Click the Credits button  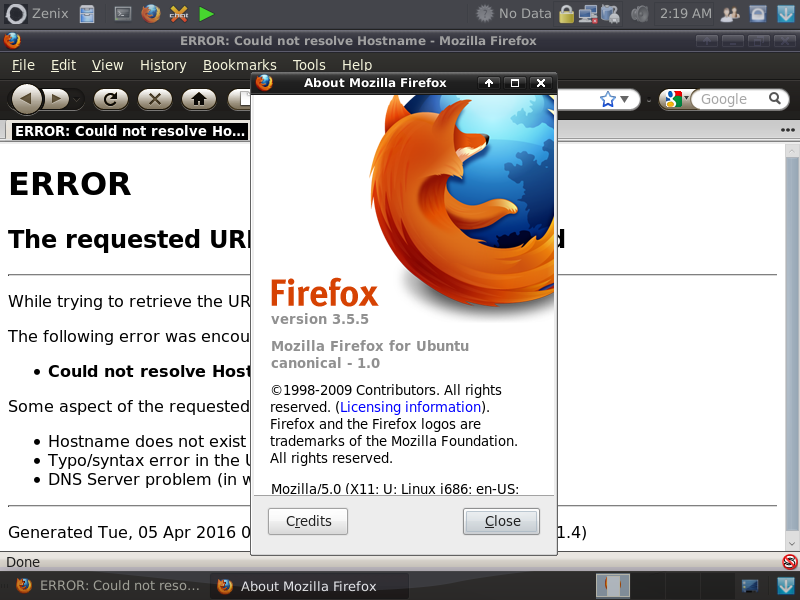308,521
